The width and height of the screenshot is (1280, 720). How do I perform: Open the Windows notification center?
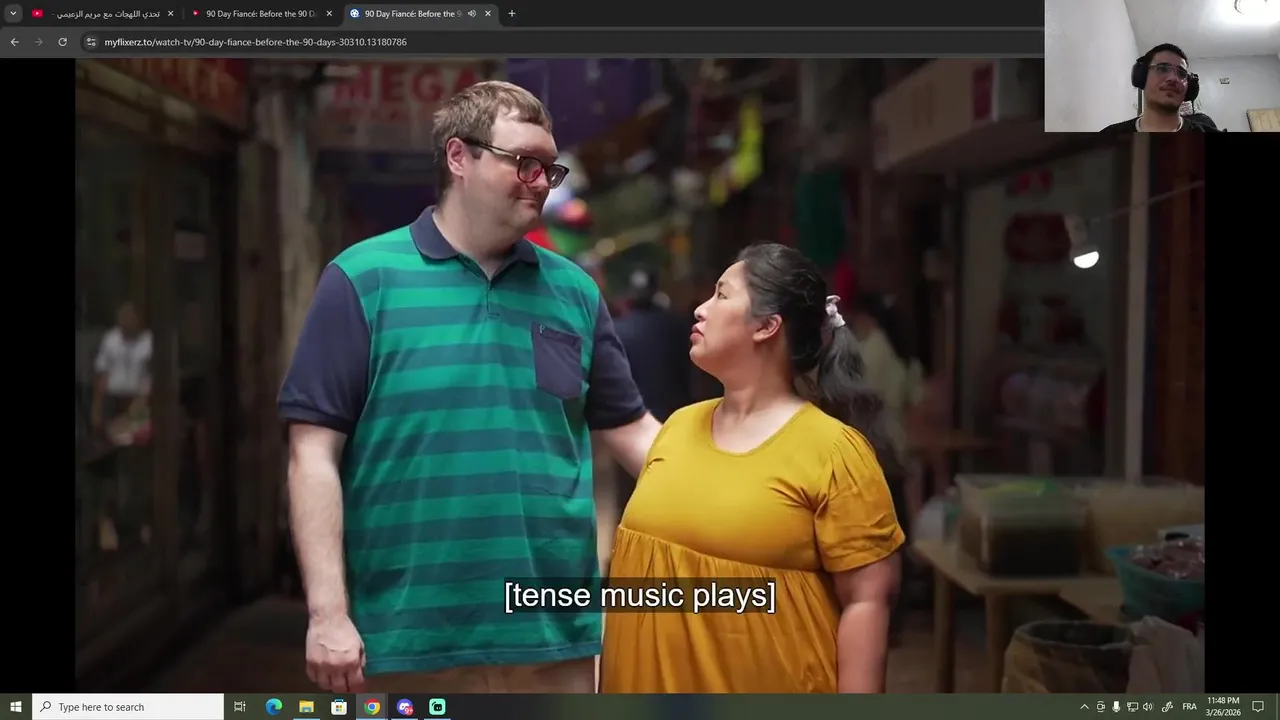point(1258,707)
